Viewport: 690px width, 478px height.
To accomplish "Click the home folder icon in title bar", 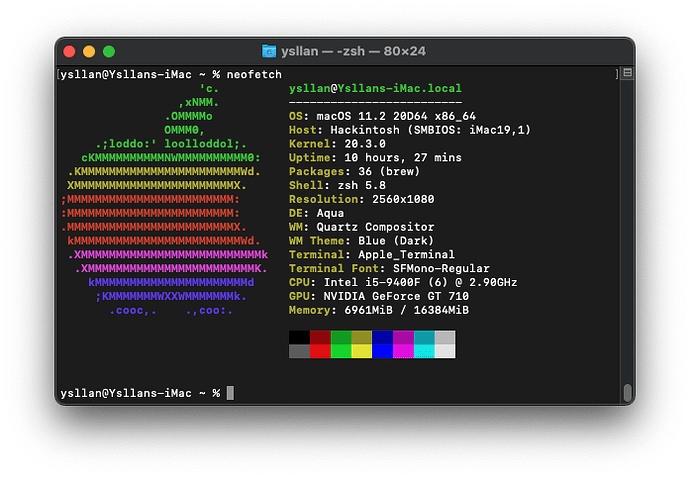I will (268, 51).
